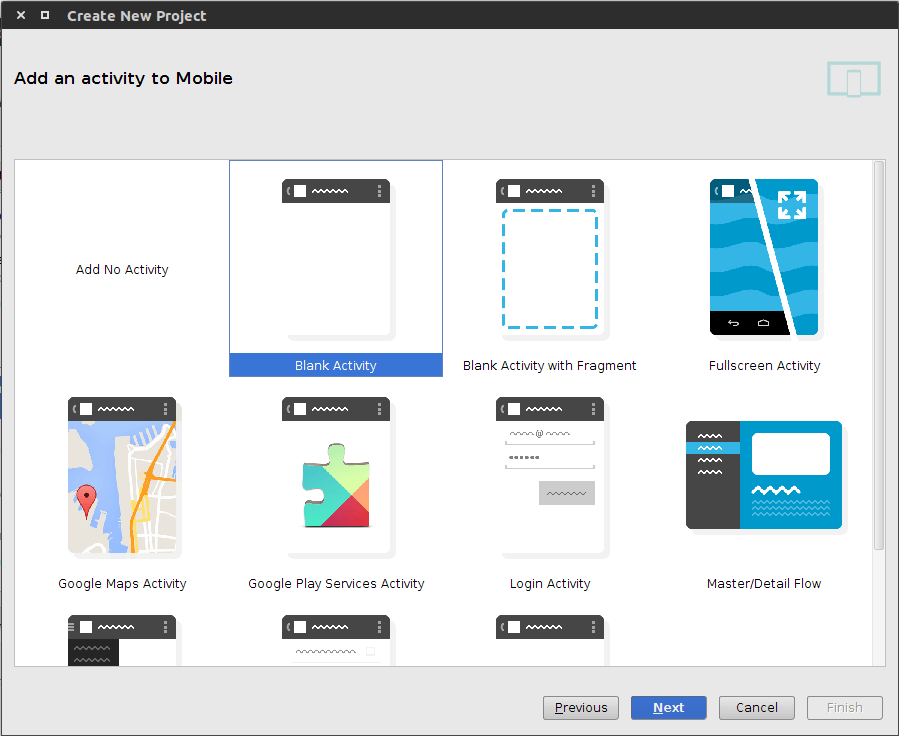The height and width of the screenshot is (736, 899).
Task: Select the Google Maps Activity thumbnail
Action: point(122,476)
